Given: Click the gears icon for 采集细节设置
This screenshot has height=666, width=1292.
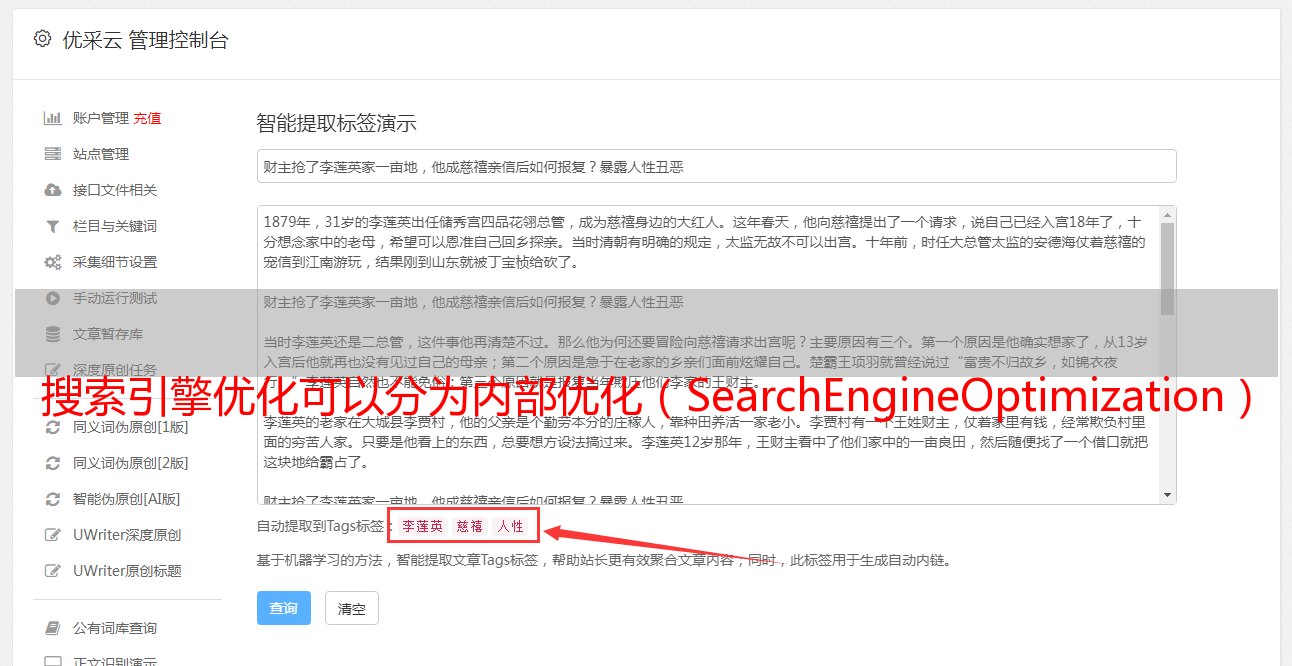Looking at the screenshot, I should 53,262.
